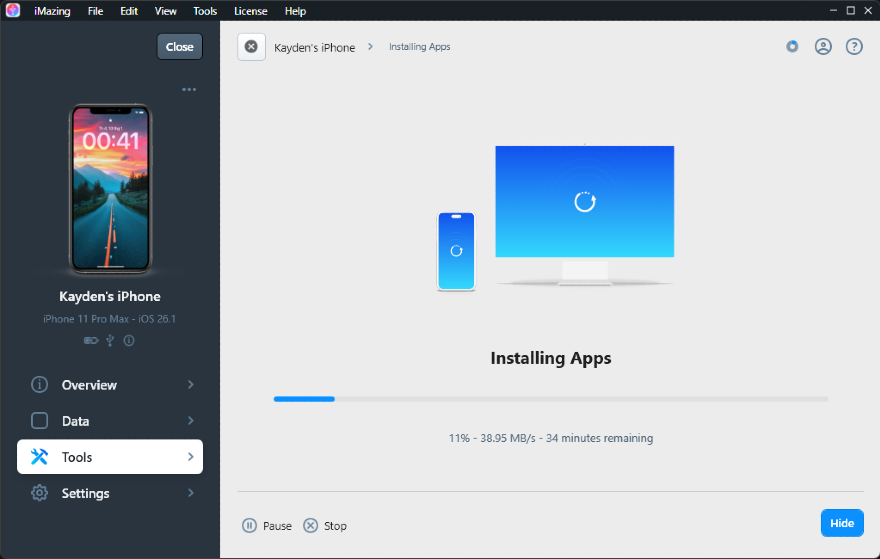Viewport: 880px width, 559px height.
Task: Expand the Settings chevron
Action: pos(191,493)
